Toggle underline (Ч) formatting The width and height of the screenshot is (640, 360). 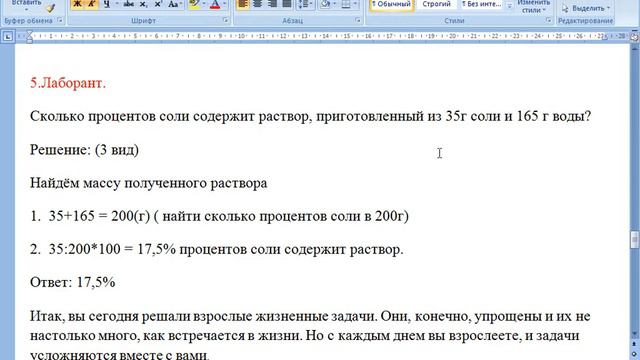[107, 4]
